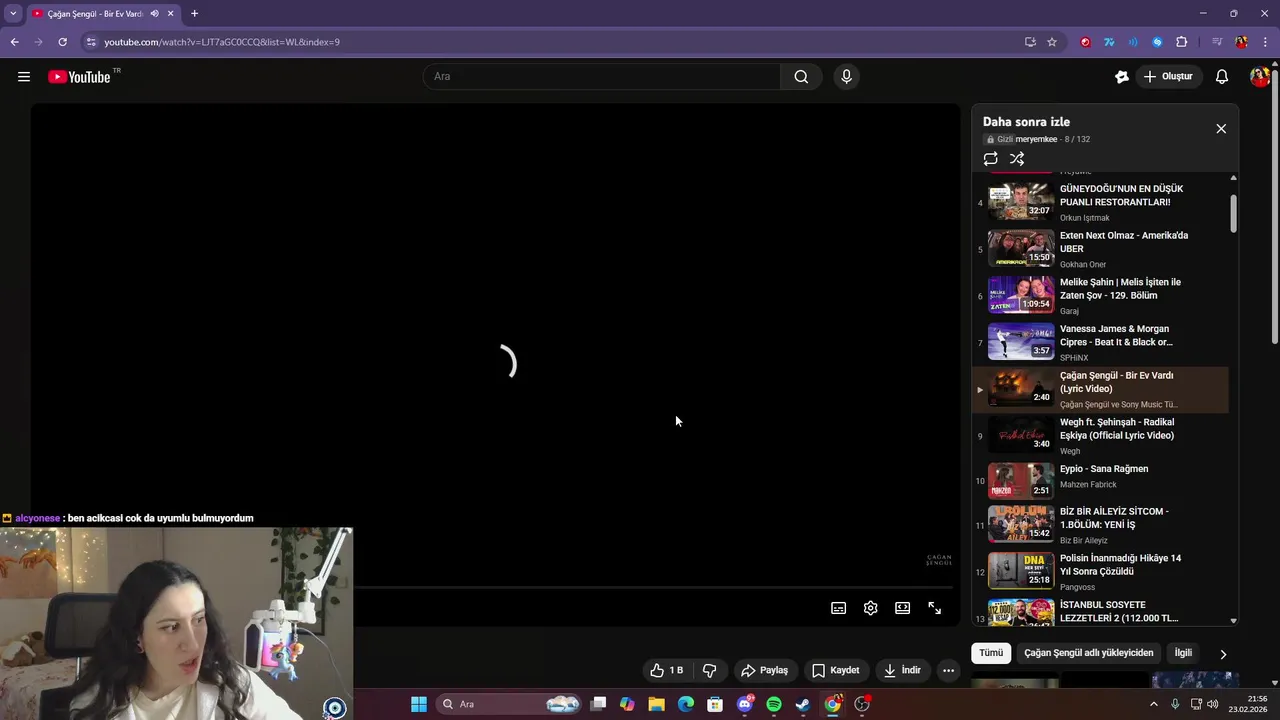Bookmark this page with star
The image size is (1280, 720).
[x=1052, y=42]
